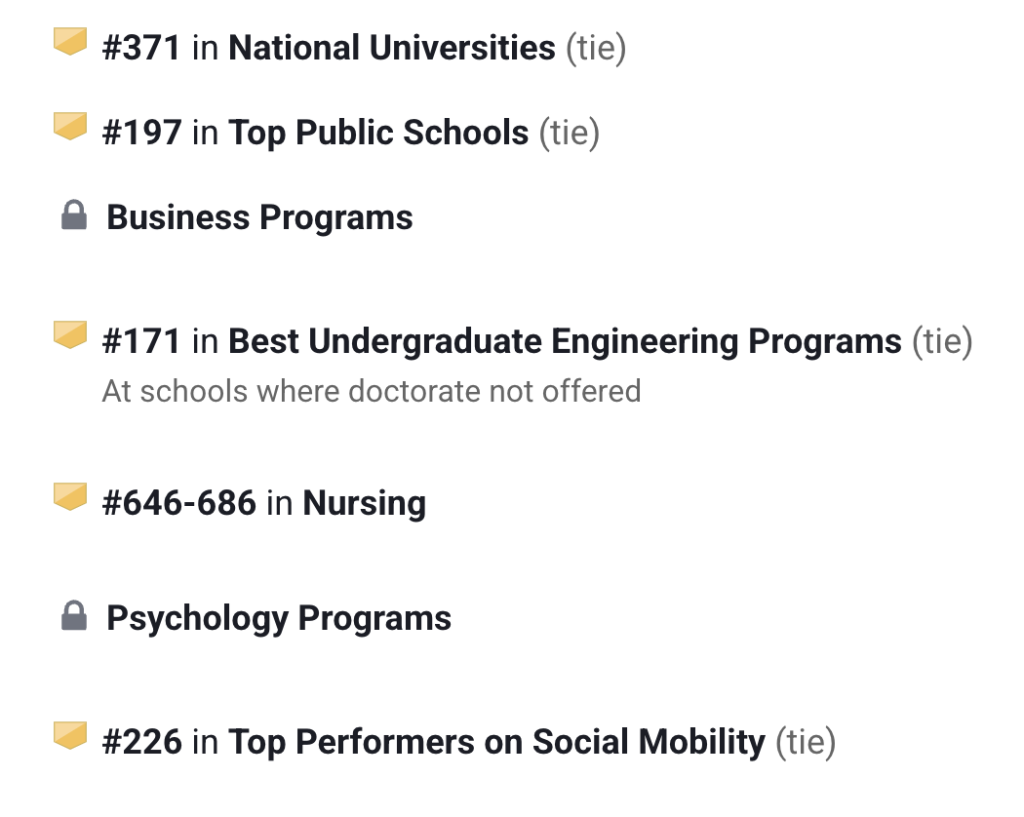This screenshot has height=817, width=1024.
Task: Open Best Undergraduate Engineering Programs link
Action: pyautogui.click(x=565, y=342)
